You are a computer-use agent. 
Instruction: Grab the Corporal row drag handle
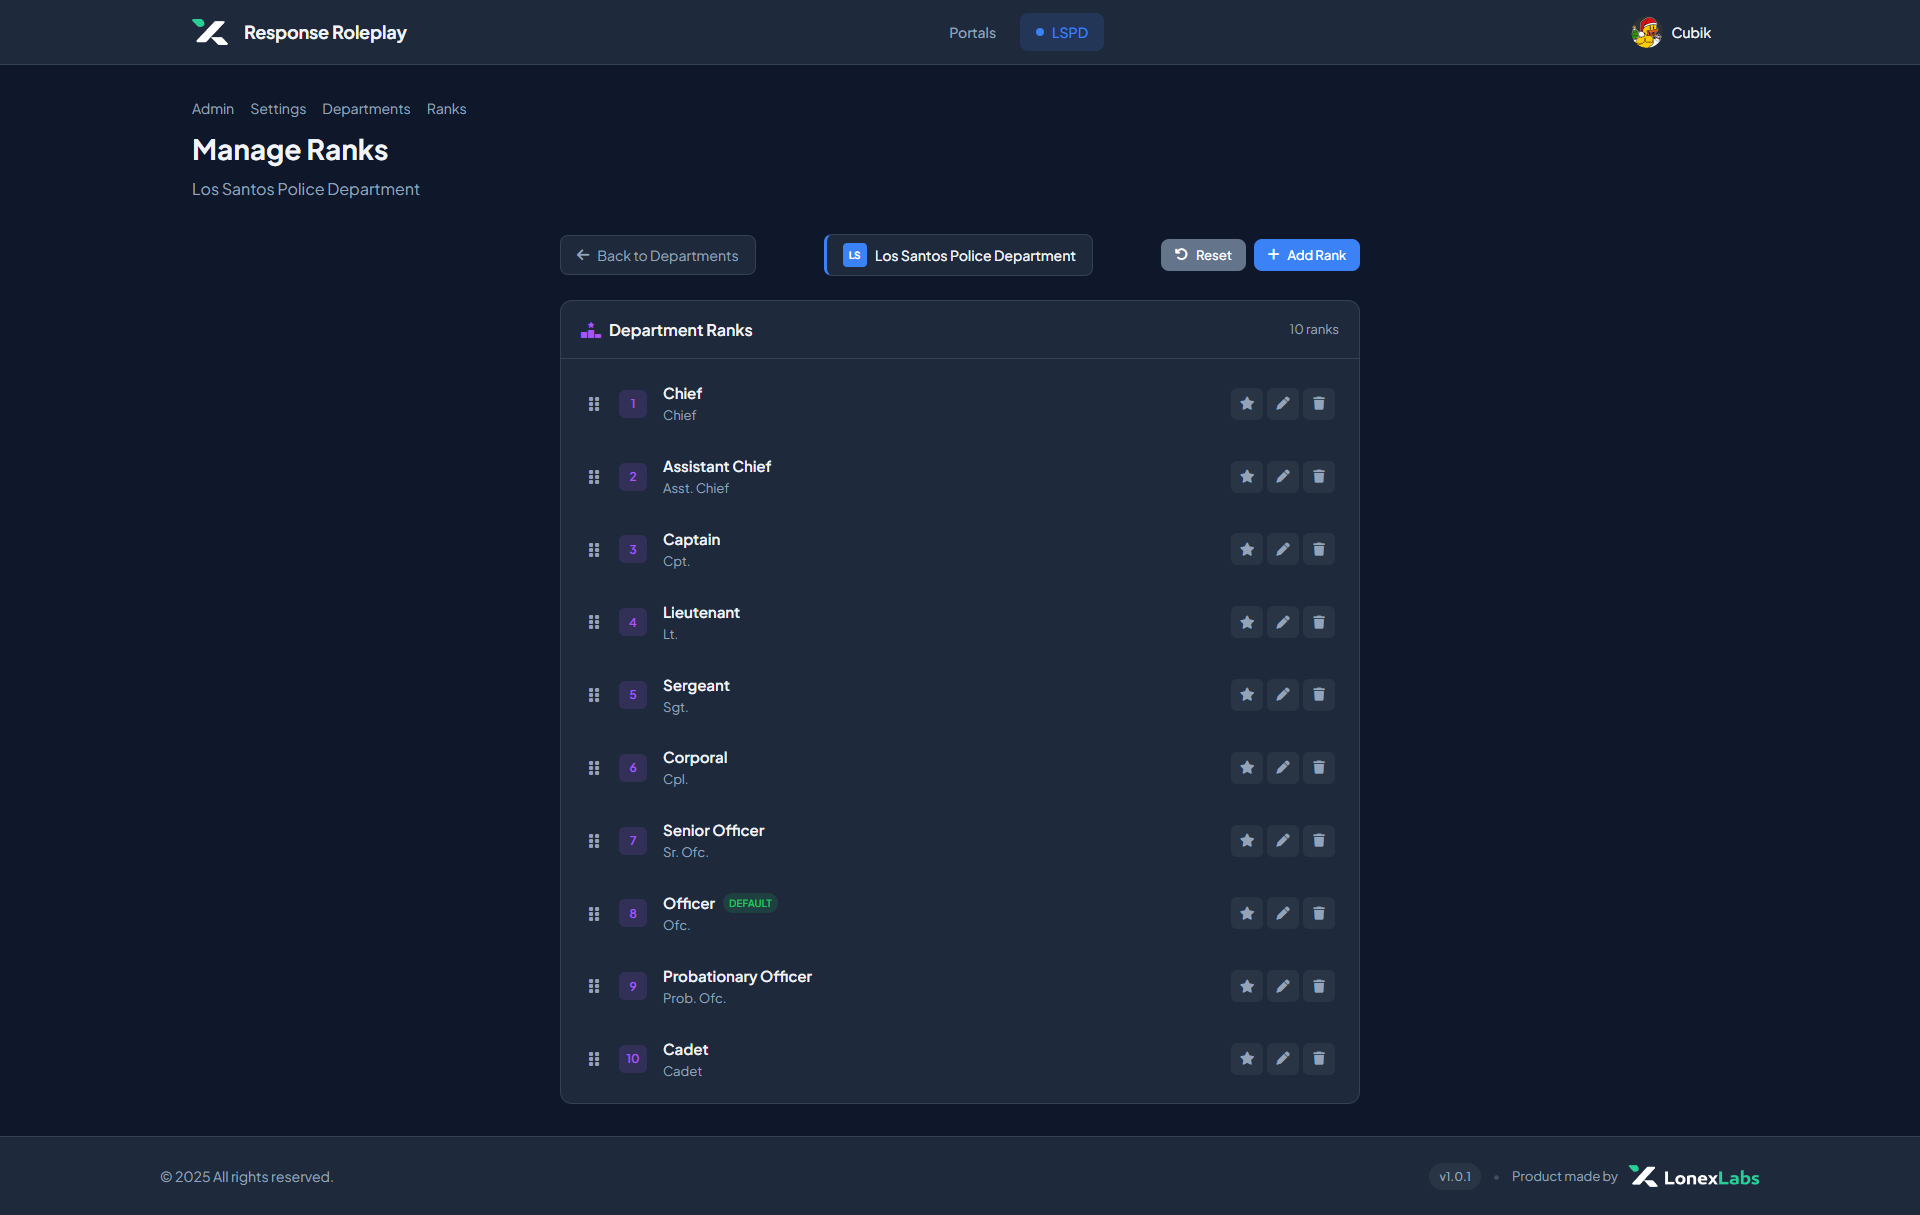(x=594, y=768)
